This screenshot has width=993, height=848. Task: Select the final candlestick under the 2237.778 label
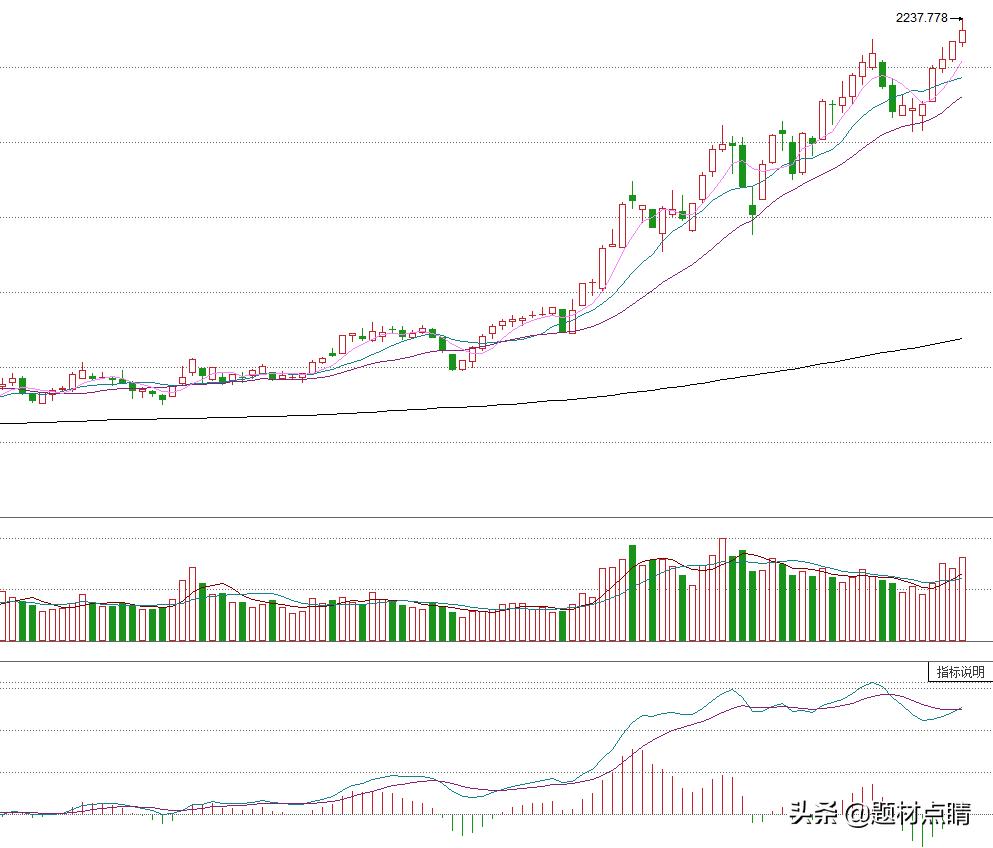[963, 34]
